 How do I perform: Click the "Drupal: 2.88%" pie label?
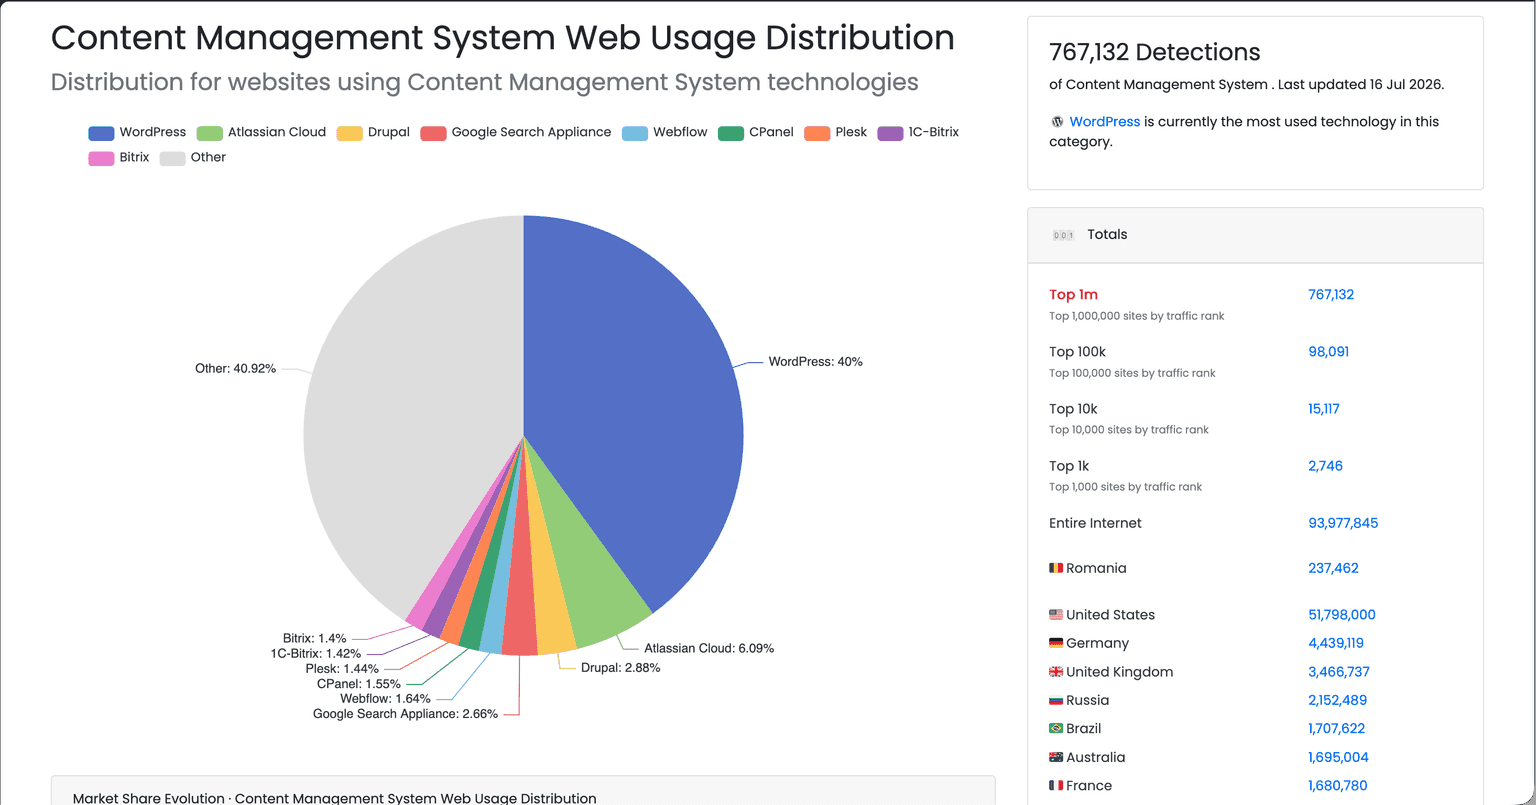point(620,667)
